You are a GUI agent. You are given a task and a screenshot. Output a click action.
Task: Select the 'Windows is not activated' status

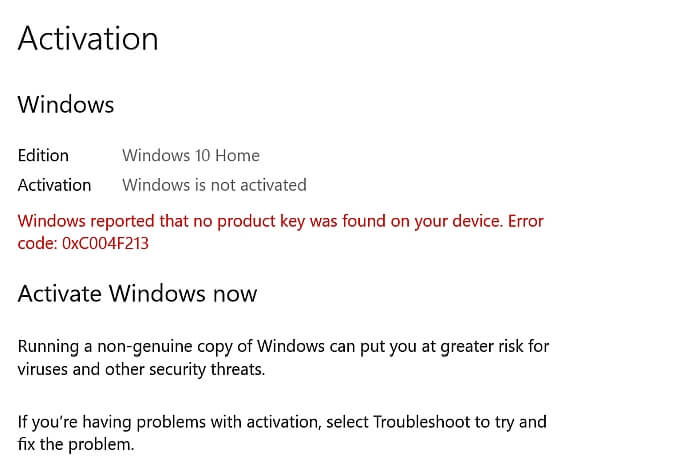[x=214, y=185]
